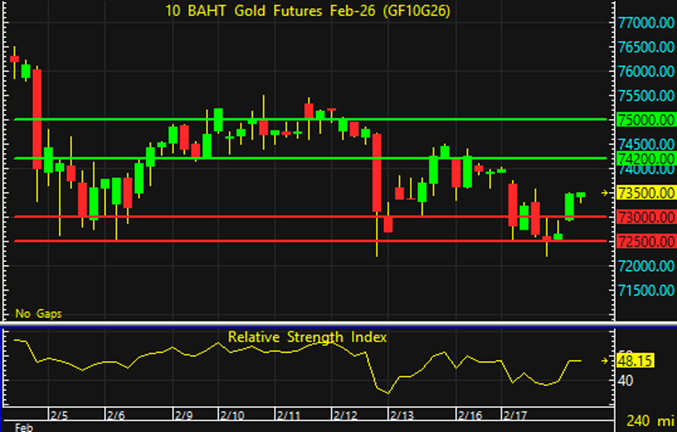Click the 2/5 date label
677x432 pixels.
click(59, 414)
